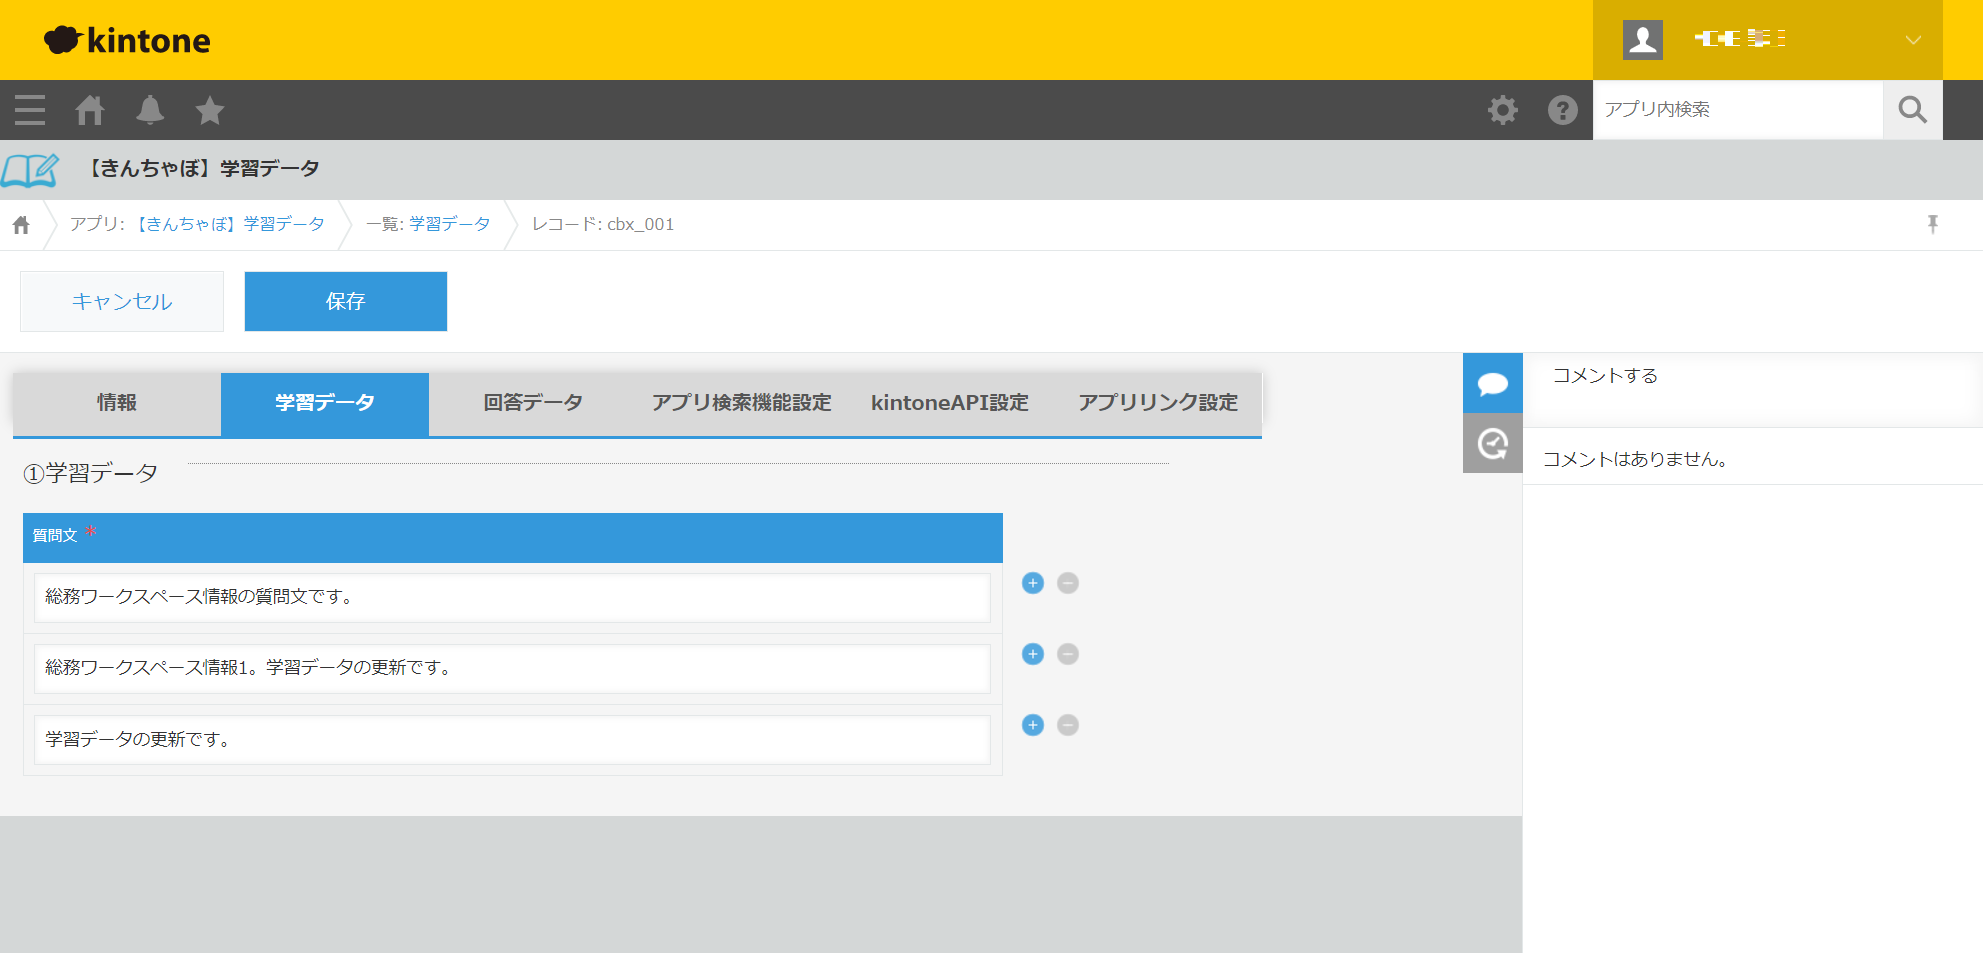Show the change history panel
Image resolution: width=1983 pixels, height=953 pixels.
[1492, 443]
